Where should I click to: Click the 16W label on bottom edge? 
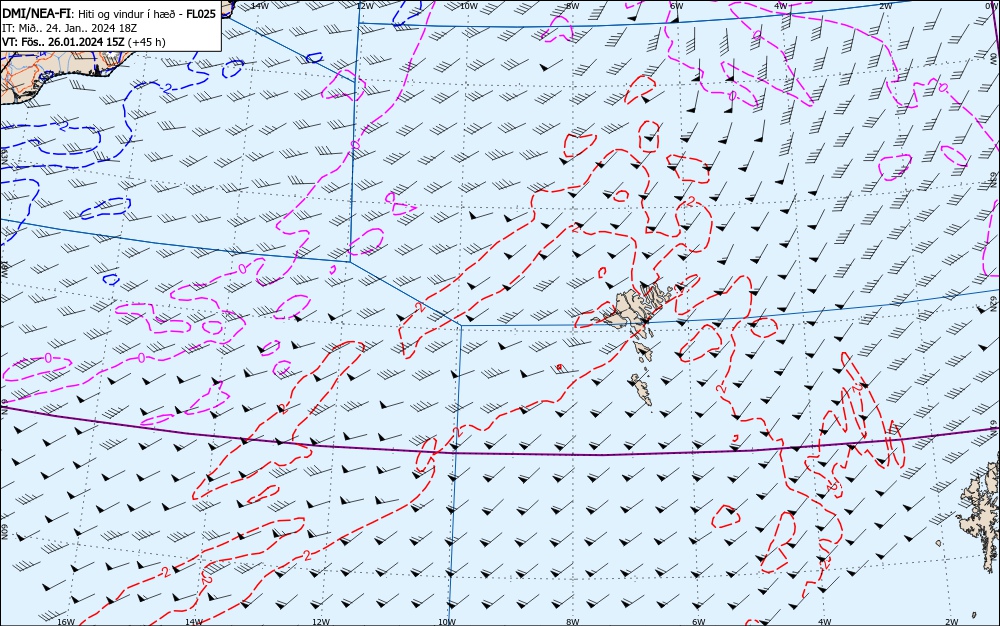tap(66, 622)
